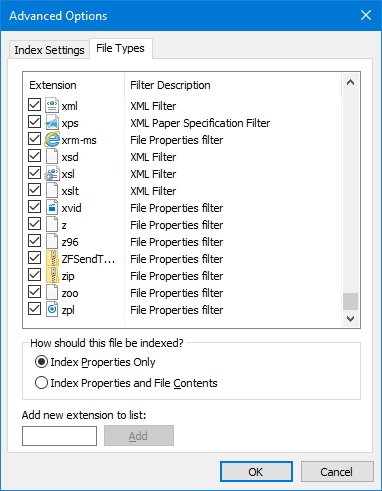Open the File Types tab

point(120,48)
